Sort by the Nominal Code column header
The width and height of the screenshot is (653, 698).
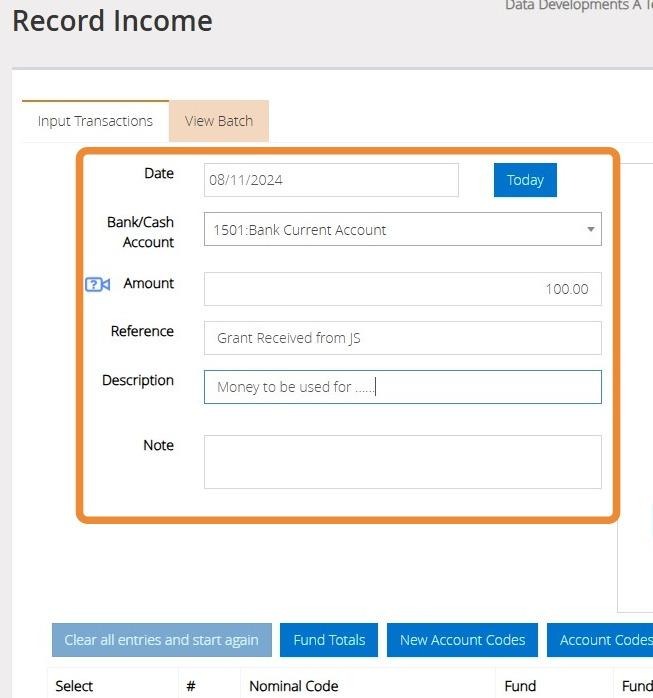point(294,686)
